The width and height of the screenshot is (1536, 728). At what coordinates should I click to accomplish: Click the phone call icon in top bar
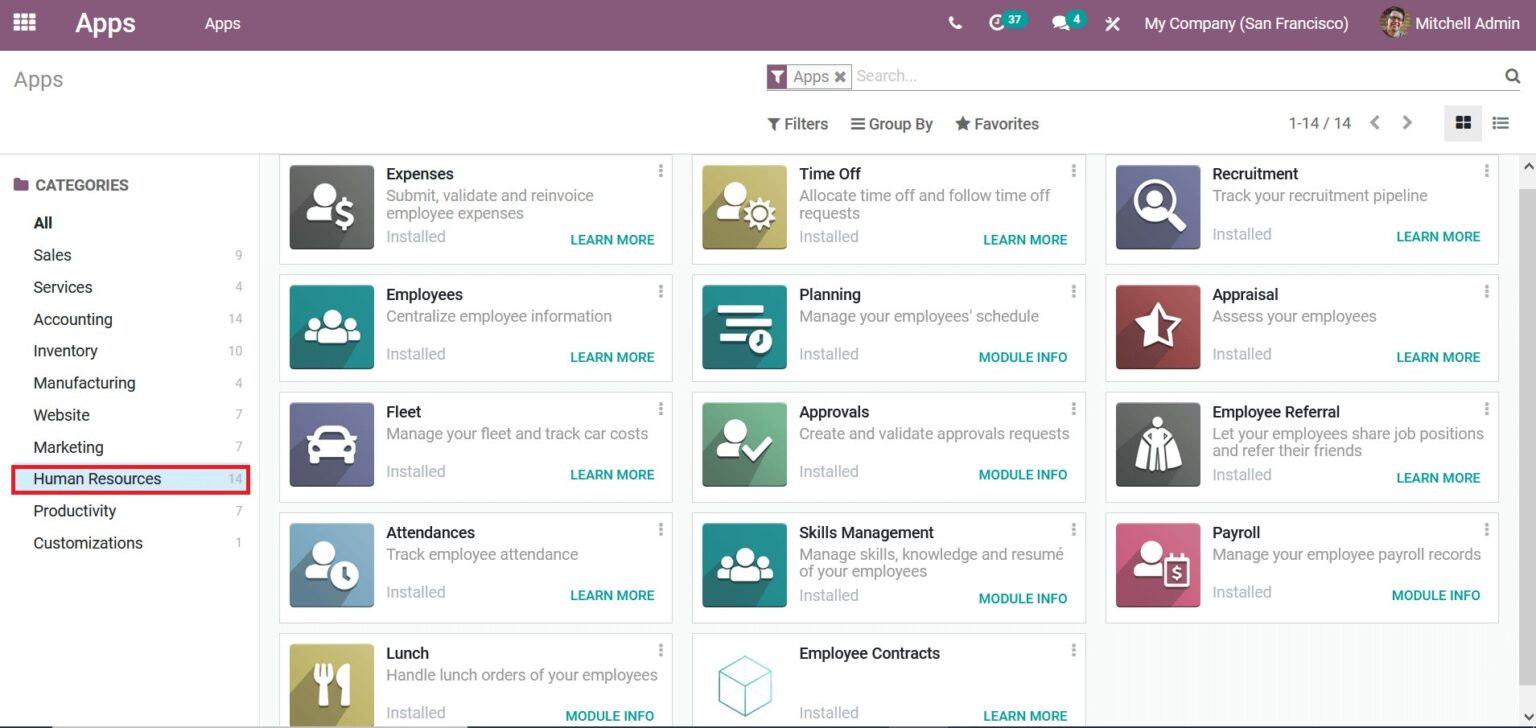point(955,23)
